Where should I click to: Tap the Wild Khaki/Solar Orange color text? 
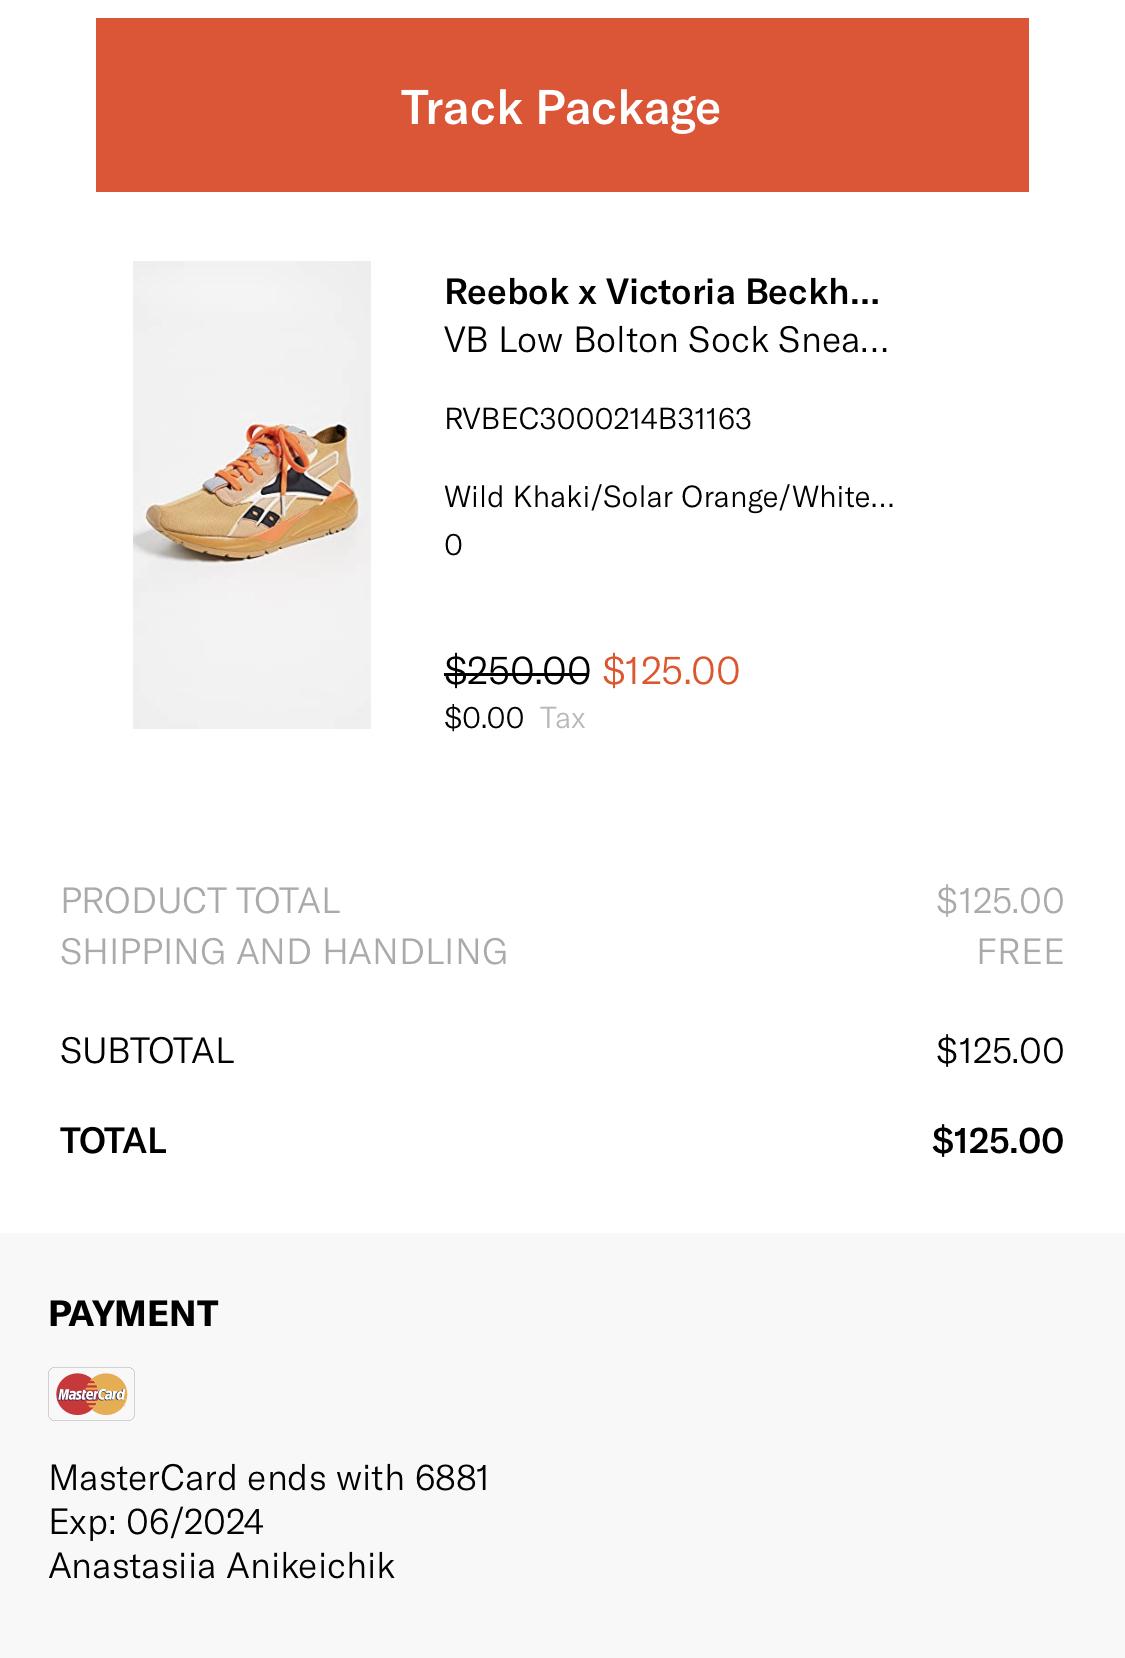click(669, 496)
